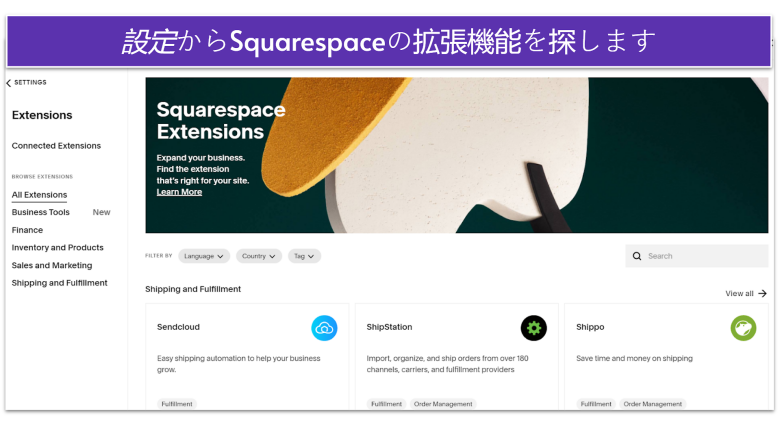The height and width of the screenshot is (427, 780).
Task: Click the Squarespace Extensions banner image
Action: coord(457,155)
